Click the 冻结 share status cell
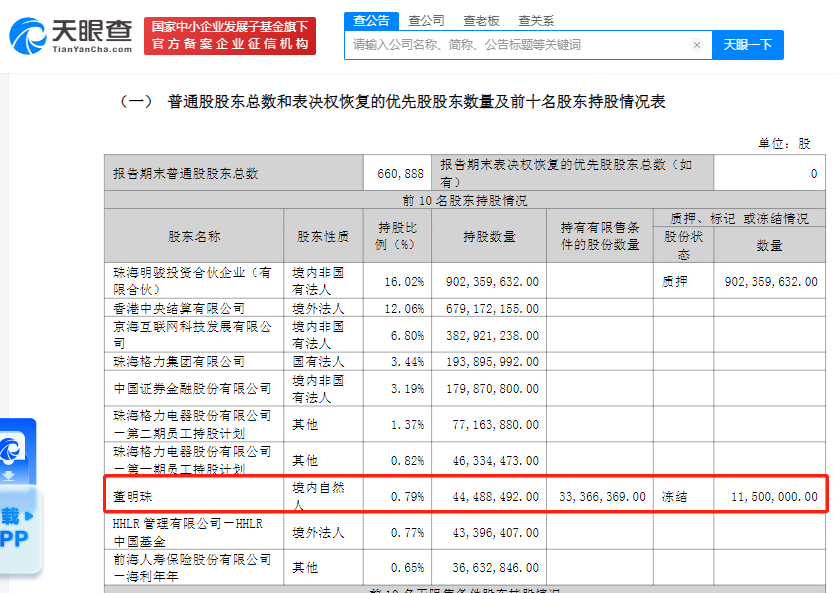This screenshot has height=593, width=839. [x=683, y=496]
